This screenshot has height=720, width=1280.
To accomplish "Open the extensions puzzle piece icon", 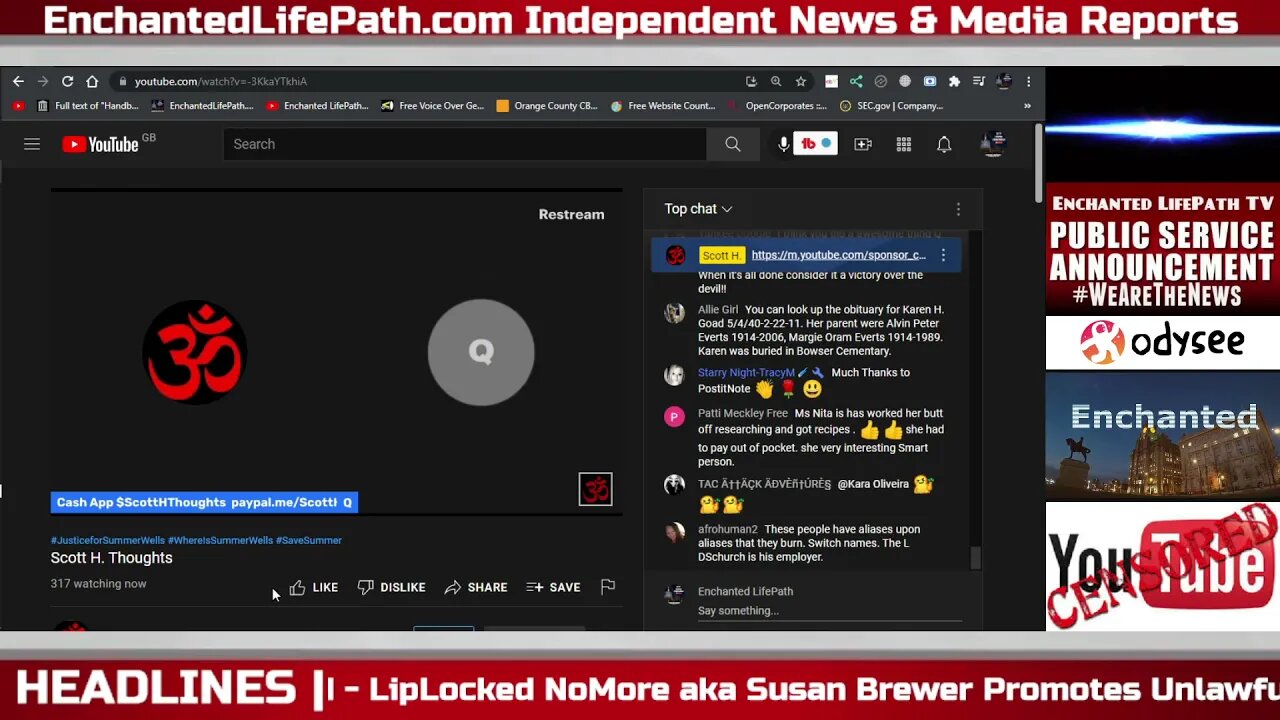I will tap(954, 81).
